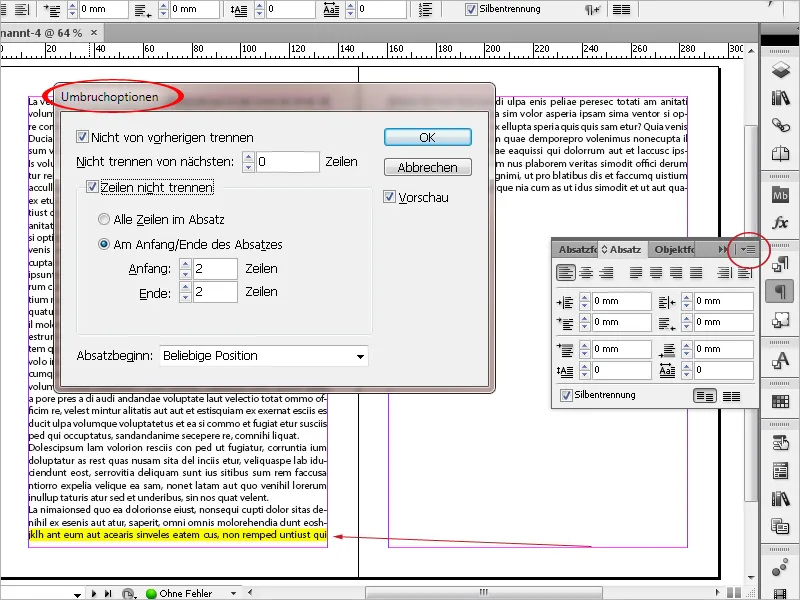The image size is (800, 600).
Task: Open the Pages panel icon in the dock
Action: click(780, 153)
